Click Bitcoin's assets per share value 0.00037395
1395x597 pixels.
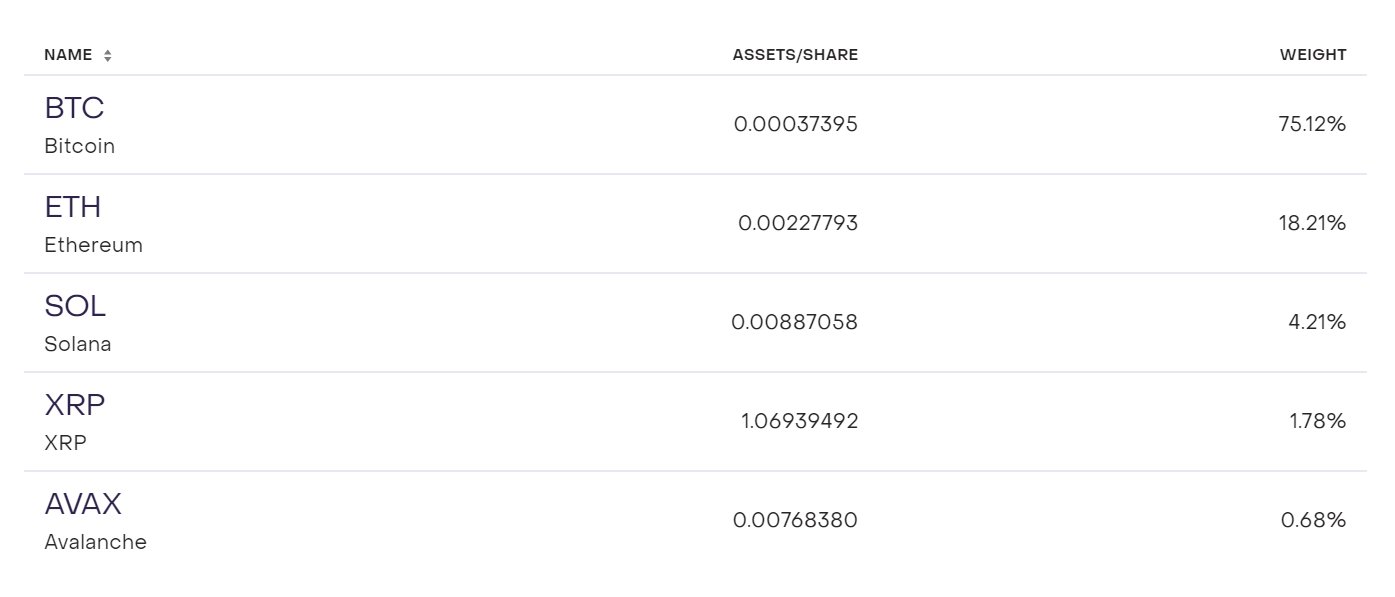click(795, 125)
